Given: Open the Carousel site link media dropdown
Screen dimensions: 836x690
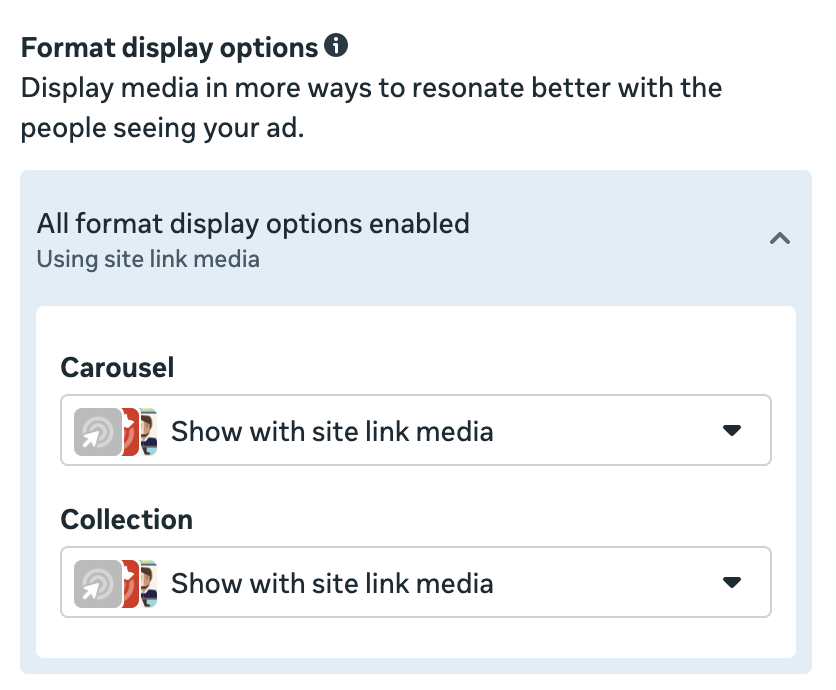Looking at the screenshot, I should (416, 430).
